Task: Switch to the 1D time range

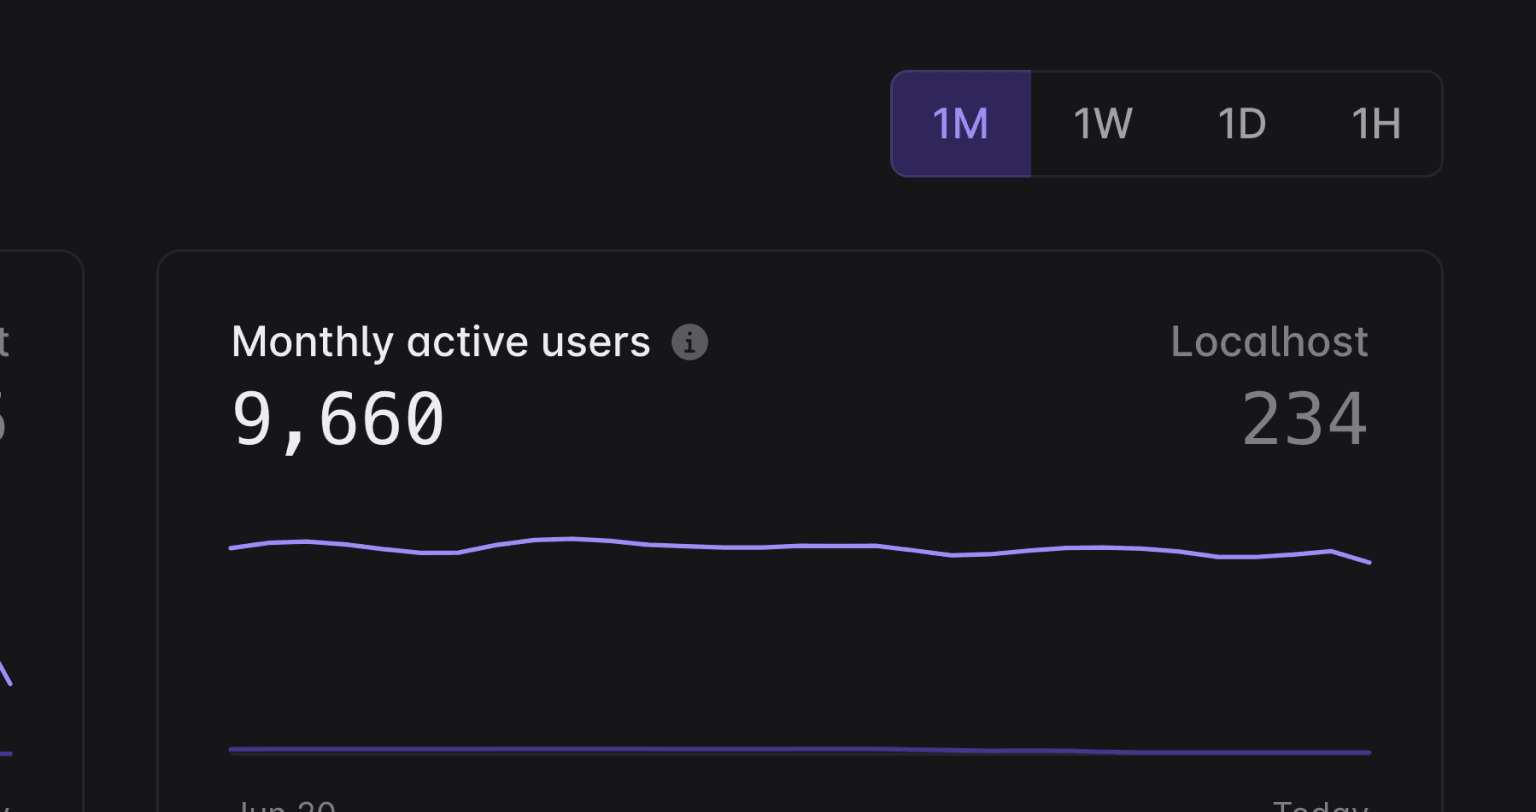Action: [1241, 124]
